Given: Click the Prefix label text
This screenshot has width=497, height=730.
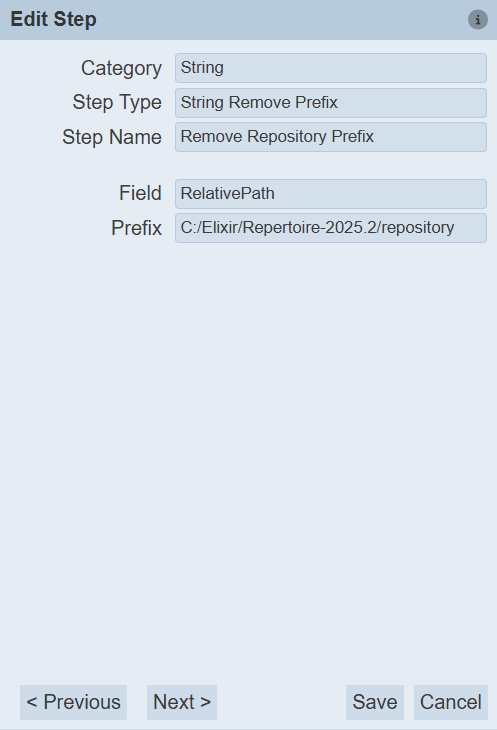Looking at the screenshot, I should click(x=136, y=228).
